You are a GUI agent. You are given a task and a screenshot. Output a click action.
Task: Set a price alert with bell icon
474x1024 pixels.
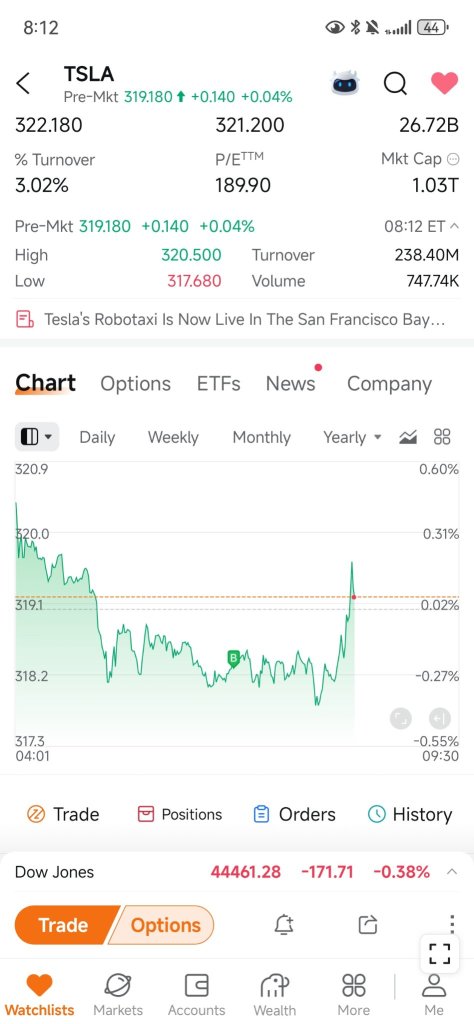(284, 925)
